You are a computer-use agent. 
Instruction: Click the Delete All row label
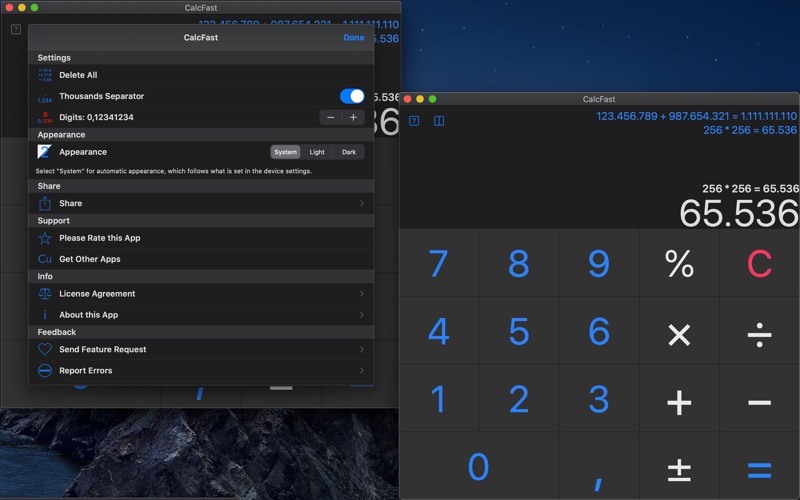tap(78, 75)
